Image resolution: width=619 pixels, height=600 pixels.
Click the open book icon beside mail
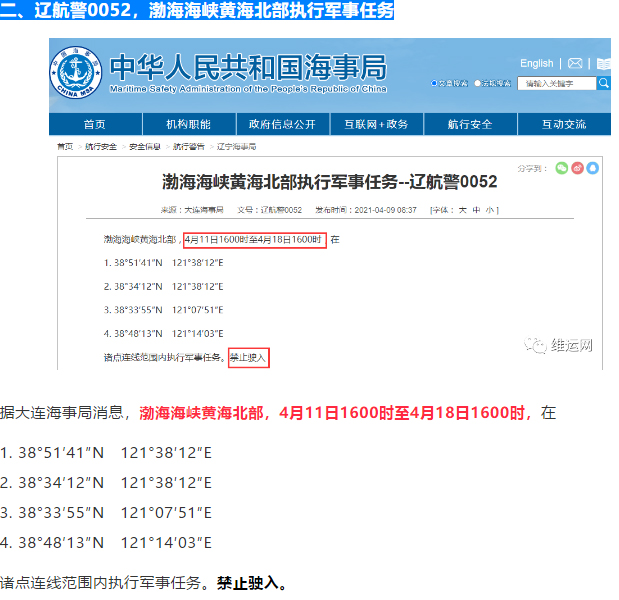tap(603, 64)
